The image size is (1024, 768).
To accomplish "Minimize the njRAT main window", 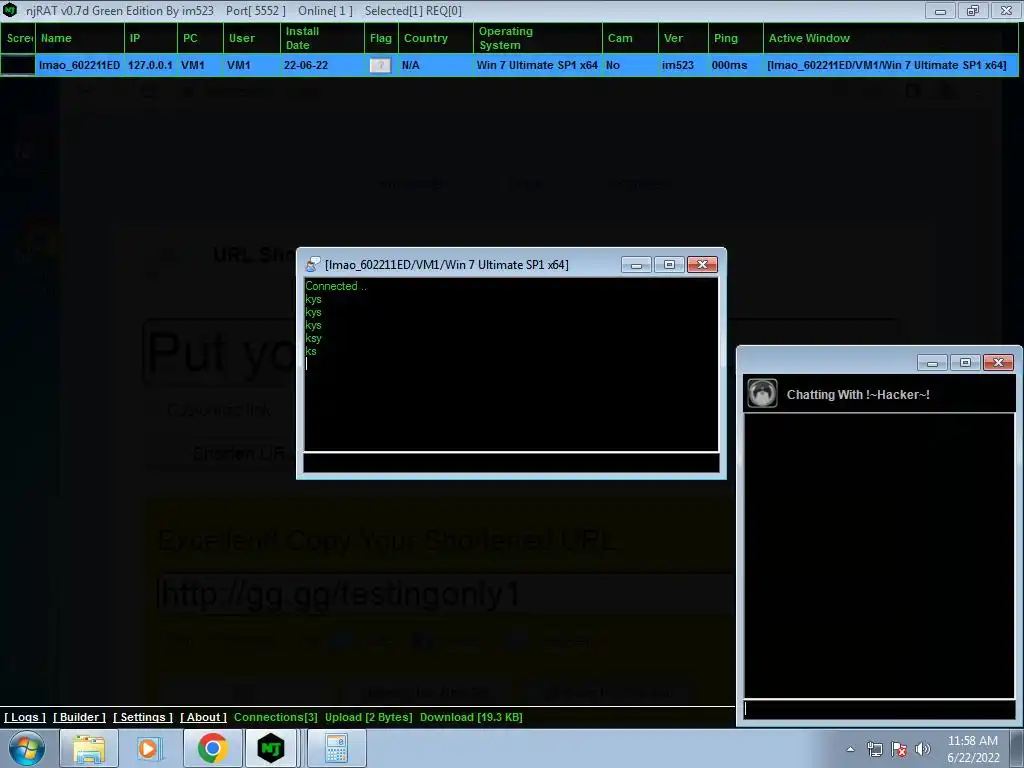I will pos(940,10).
